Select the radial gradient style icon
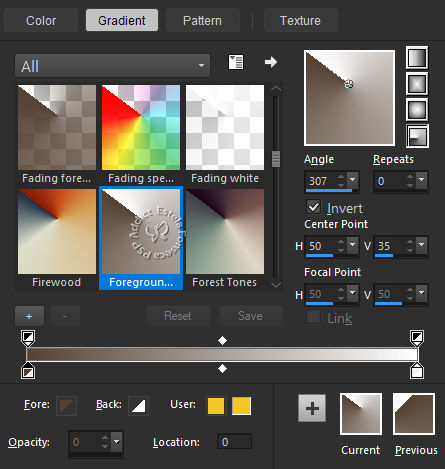 point(417,136)
